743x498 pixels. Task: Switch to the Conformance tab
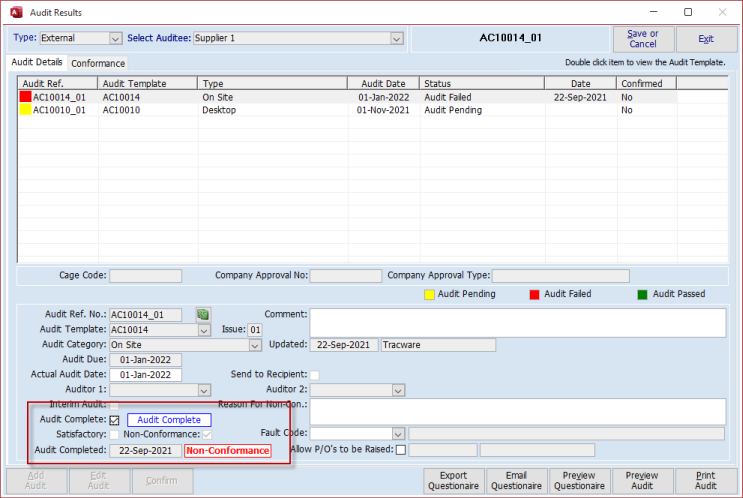(x=98, y=63)
